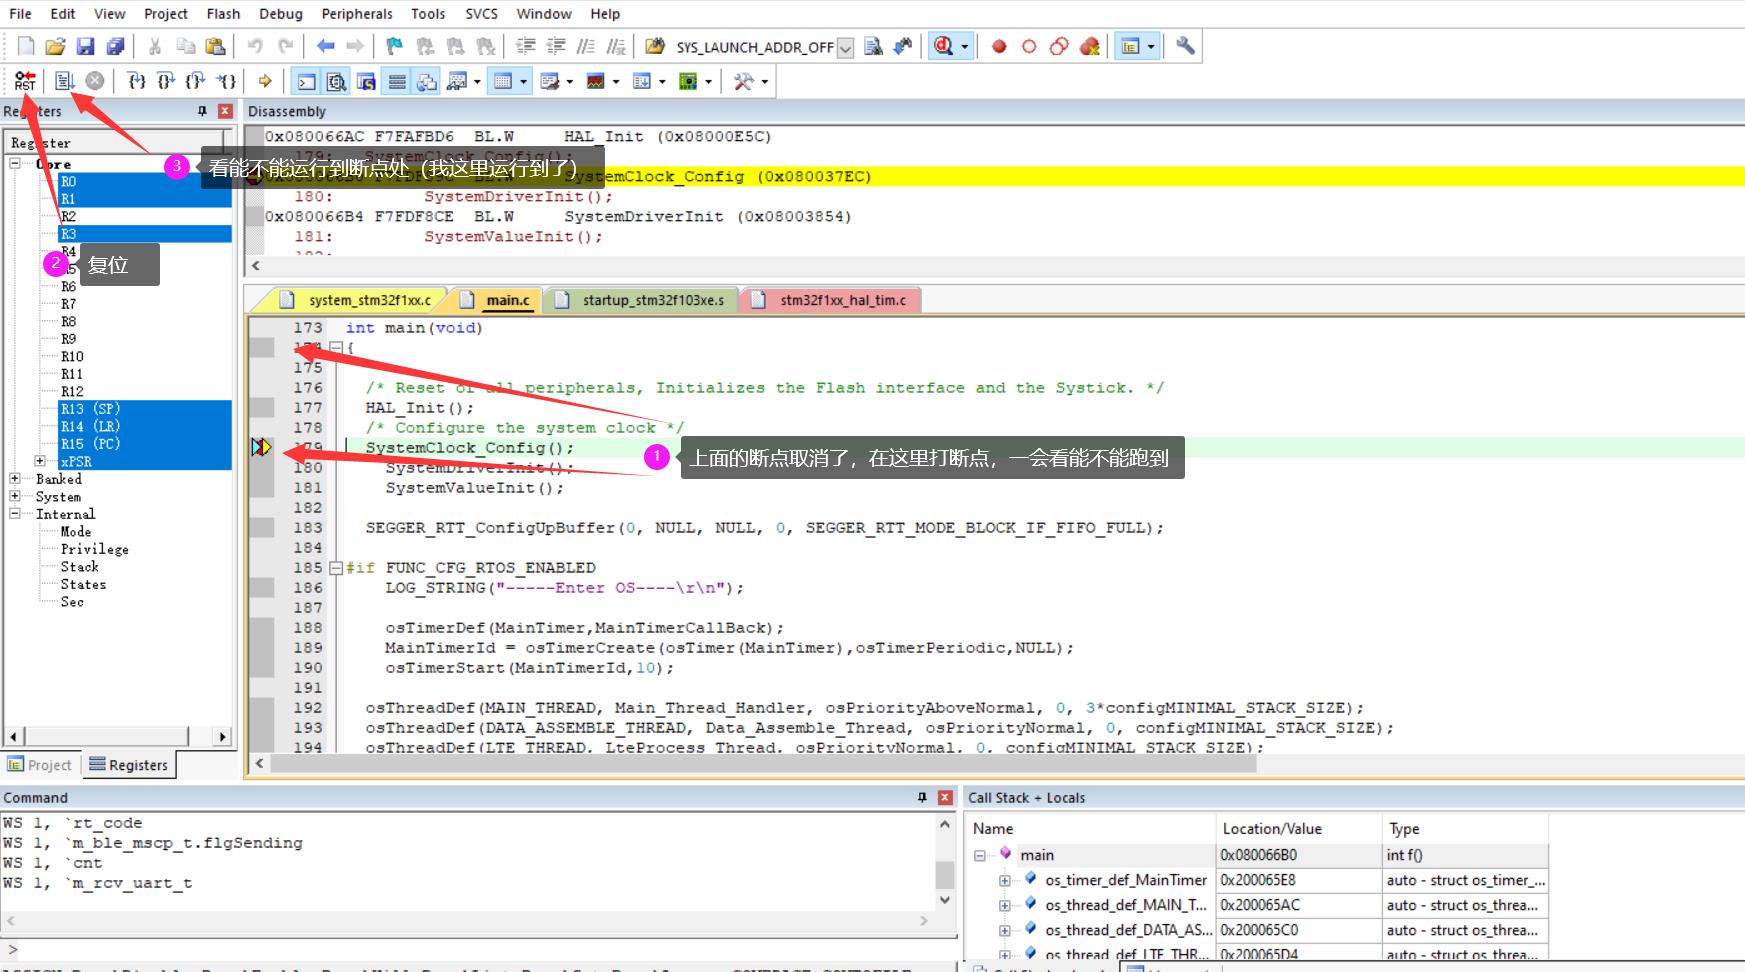1745x972 pixels.
Task: Close the Command panel
Action: click(945, 797)
